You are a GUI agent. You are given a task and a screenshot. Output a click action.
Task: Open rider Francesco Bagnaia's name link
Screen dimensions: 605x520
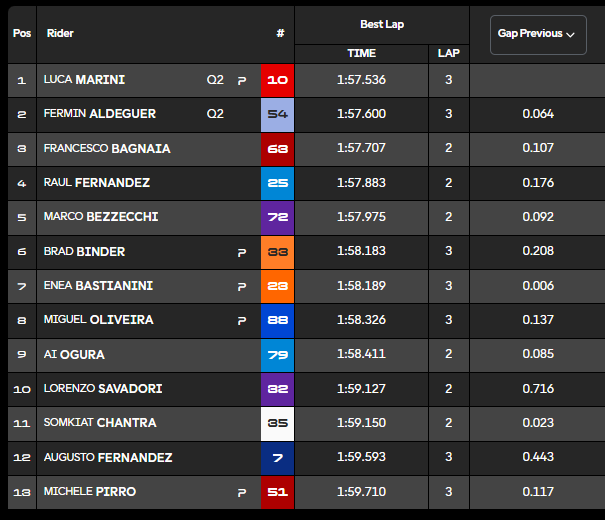point(107,148)
